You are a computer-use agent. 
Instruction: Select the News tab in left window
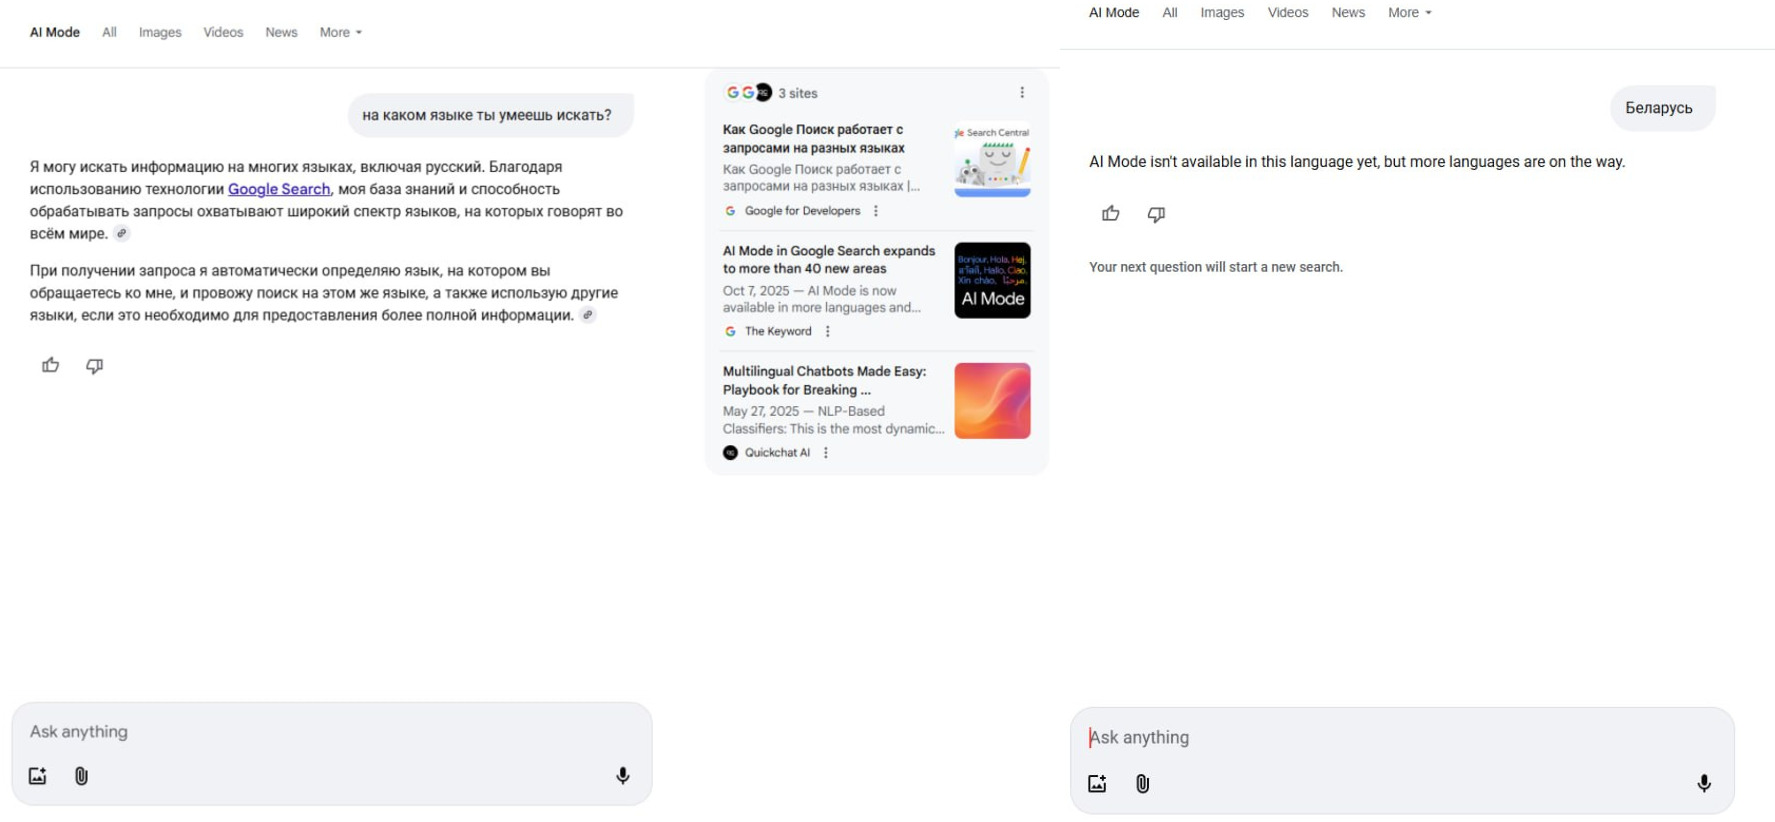coord(281,33)
